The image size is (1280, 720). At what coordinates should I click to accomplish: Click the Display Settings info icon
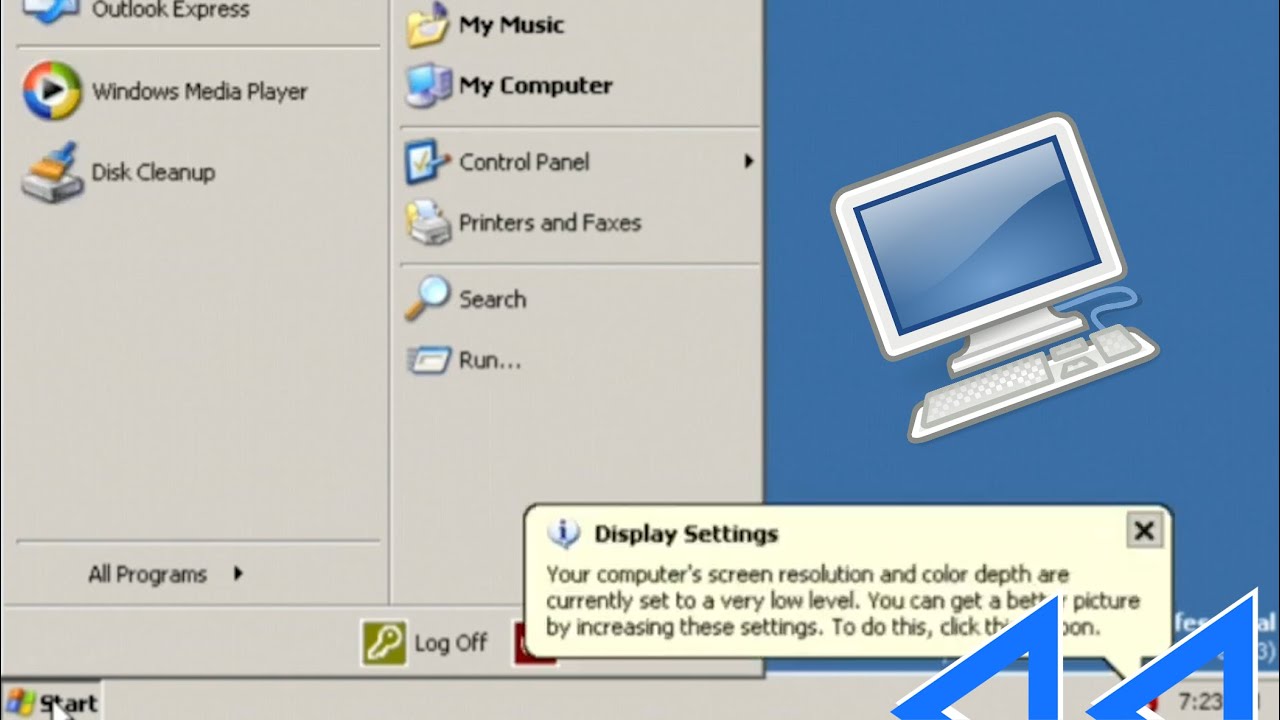[564, 534]
